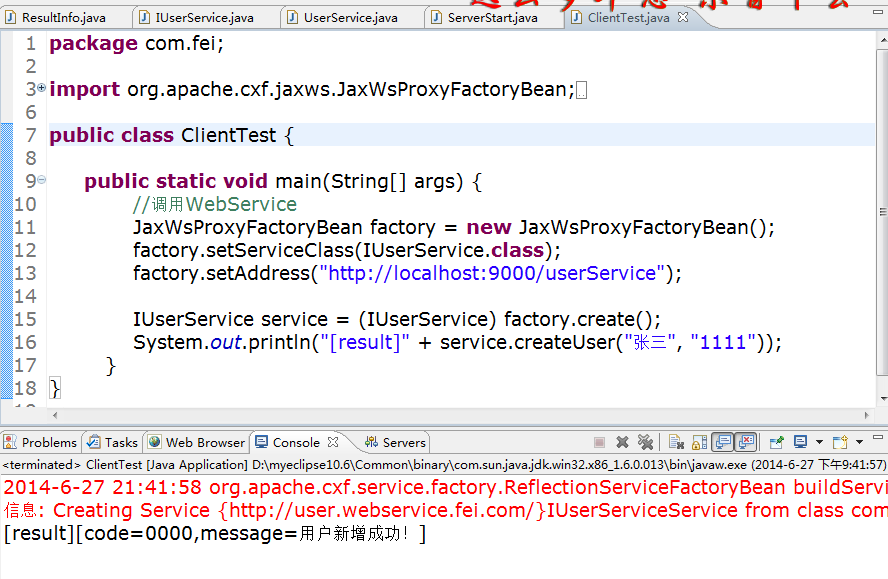
Task: Open the Tasks view tab
Action: (x=112, y=442)
